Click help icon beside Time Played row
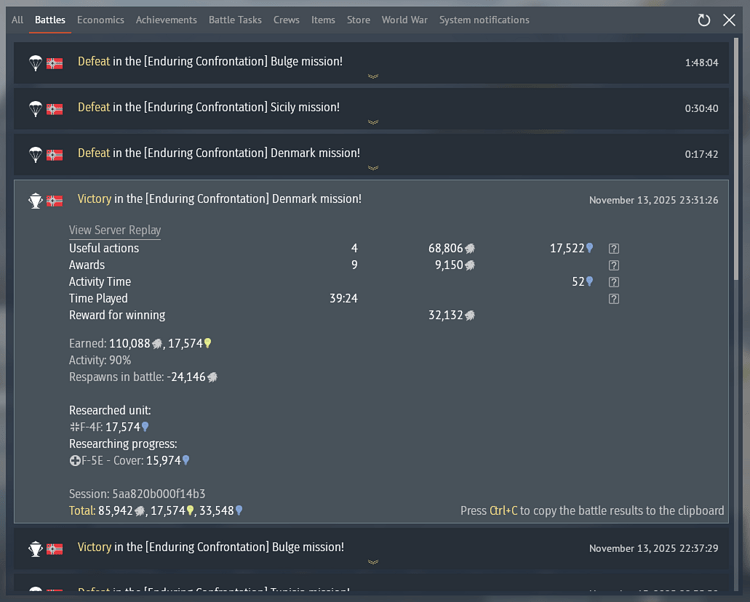Image resolution: width=750 pixels, height=602 pixels. click(614, 299)
